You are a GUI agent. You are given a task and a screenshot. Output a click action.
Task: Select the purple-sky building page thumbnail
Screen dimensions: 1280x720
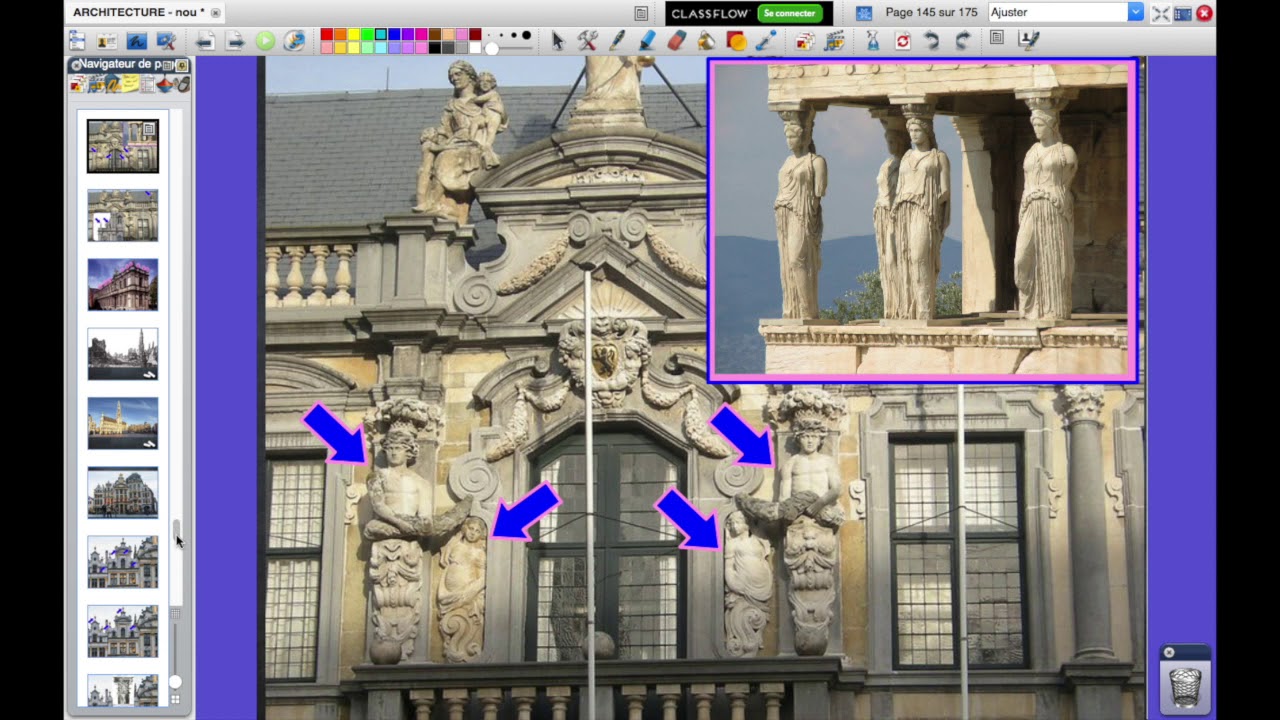pyautogui.click(x=122, y=285)
